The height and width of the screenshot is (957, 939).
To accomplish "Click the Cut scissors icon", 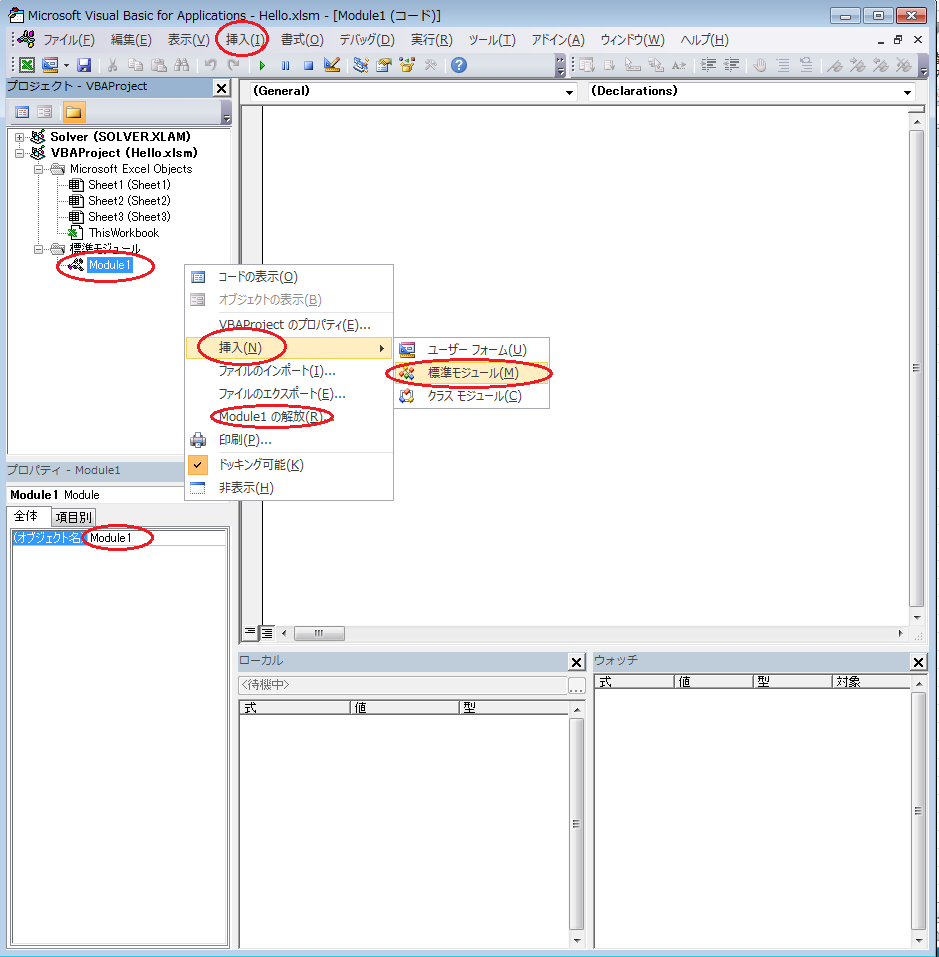I will [x=112, y=65].
